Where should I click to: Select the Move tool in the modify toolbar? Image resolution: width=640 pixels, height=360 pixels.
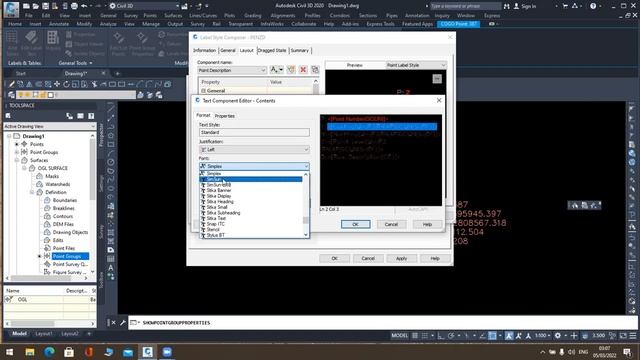point(57,84)
